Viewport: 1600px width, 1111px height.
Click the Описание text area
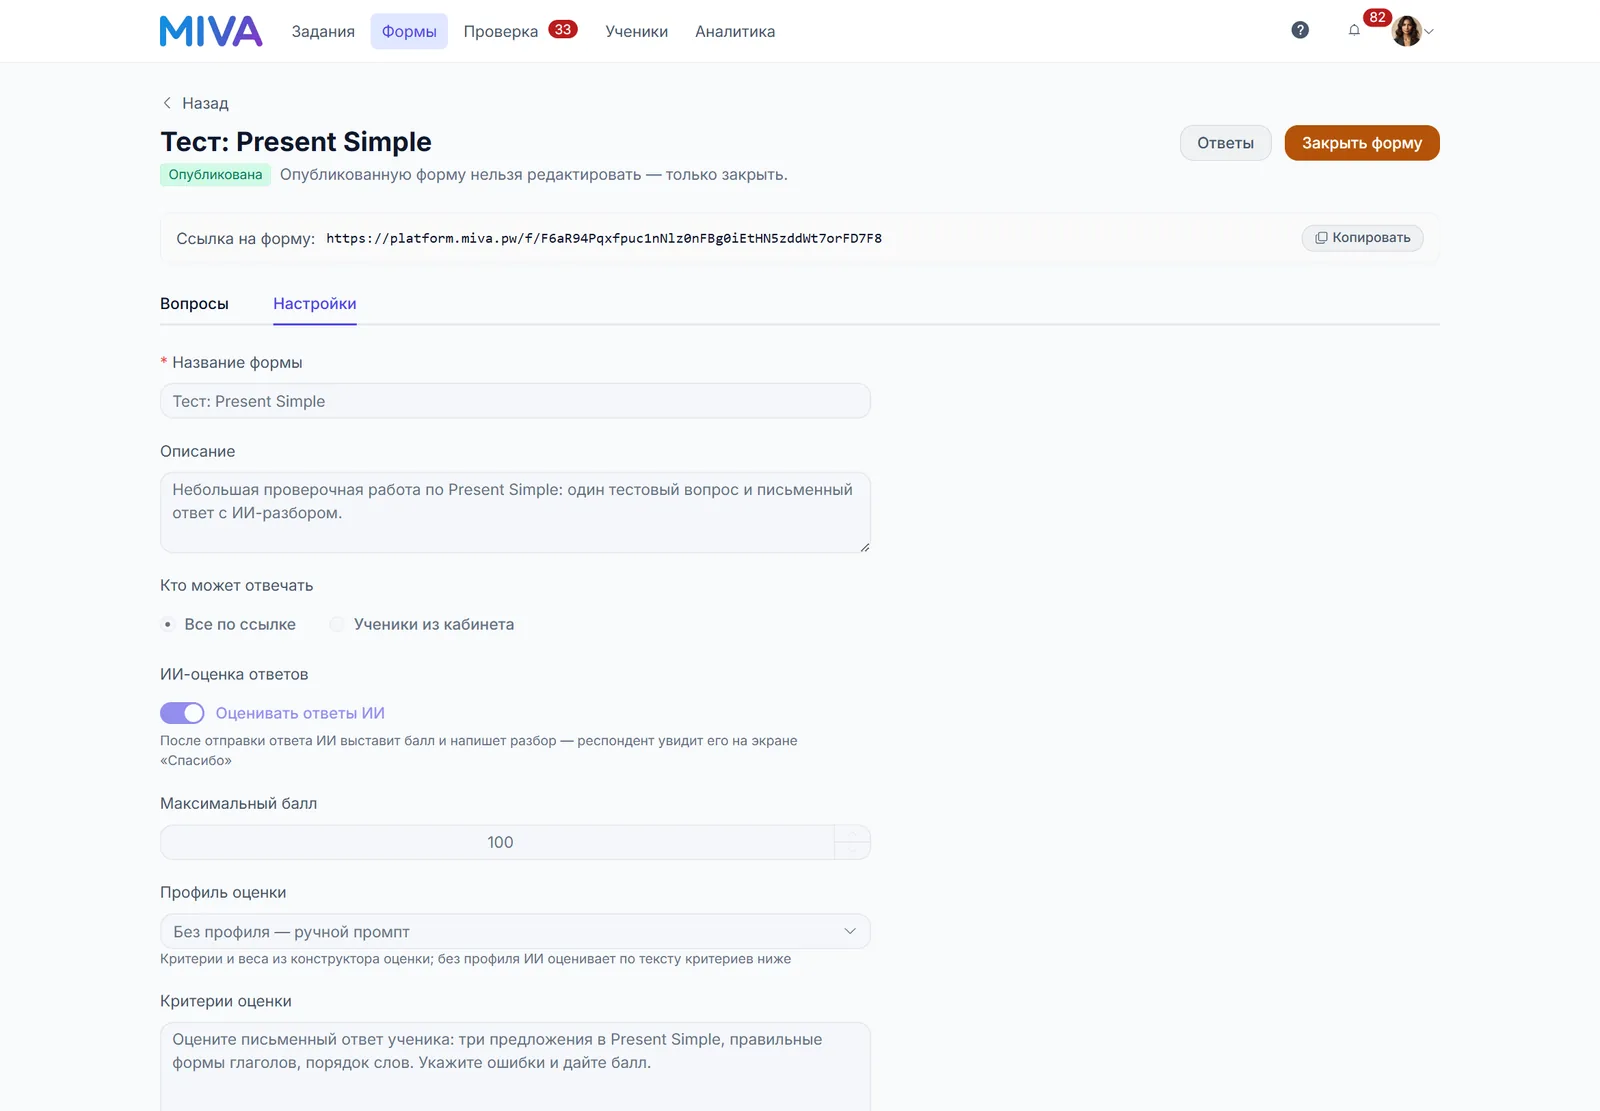(x=515, y=512)
